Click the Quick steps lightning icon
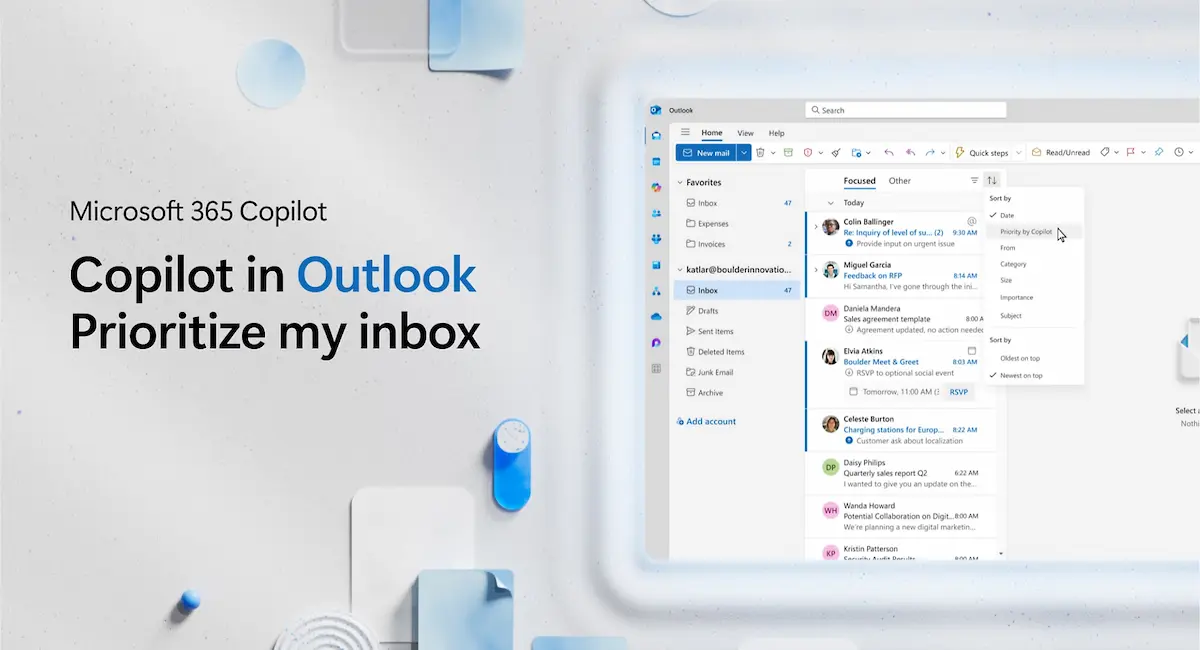 coord(960,152)
